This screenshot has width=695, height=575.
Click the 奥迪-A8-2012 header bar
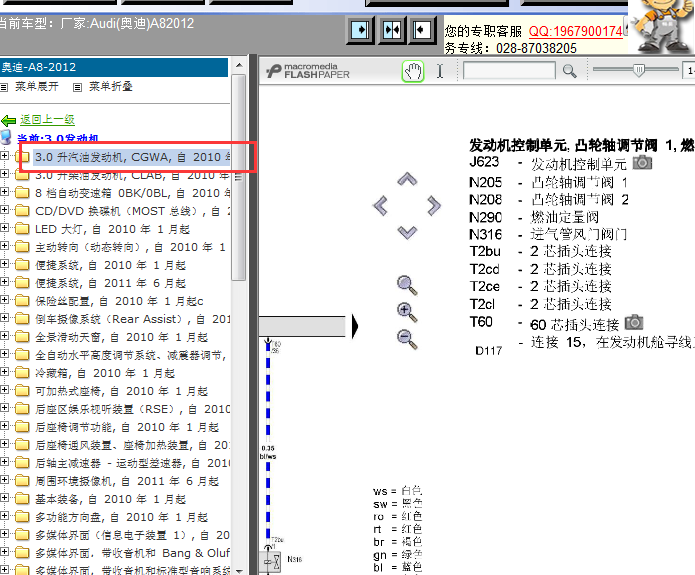(x=114, y=67)
